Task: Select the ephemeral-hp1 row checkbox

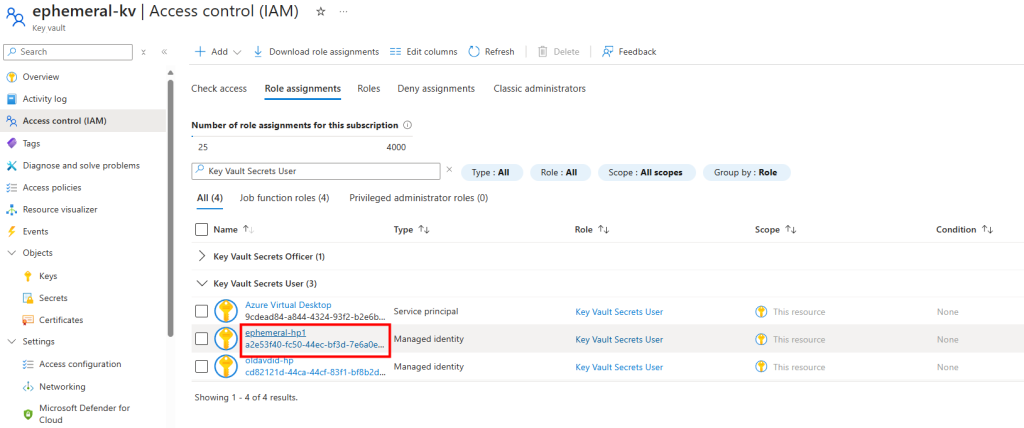Action: click(202, 339)
